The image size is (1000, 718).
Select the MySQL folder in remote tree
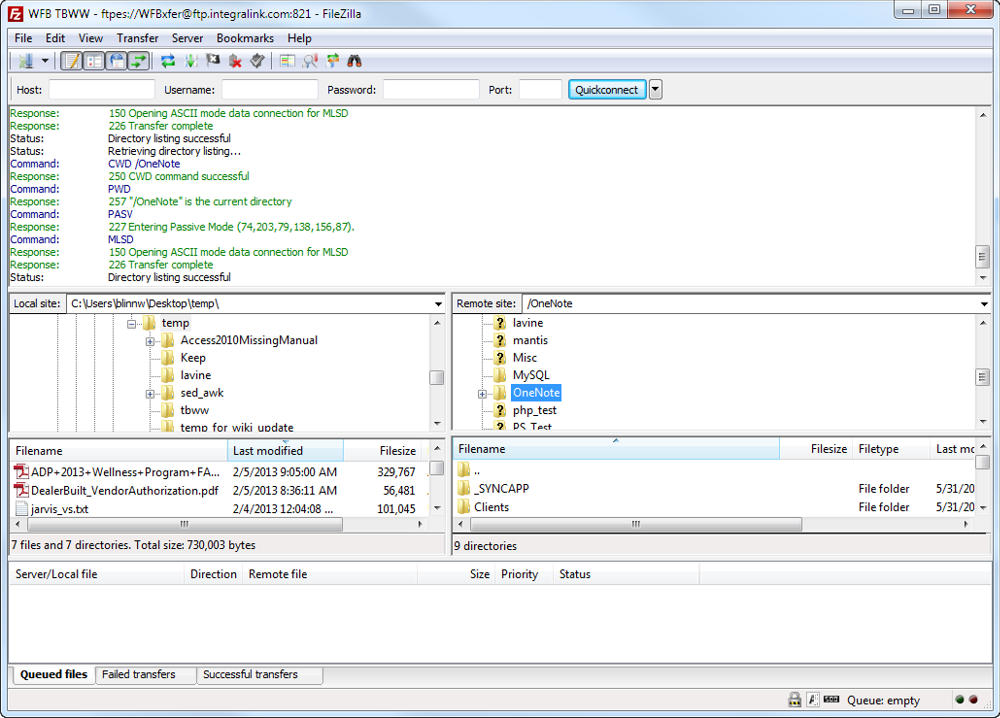coord(531,375)
